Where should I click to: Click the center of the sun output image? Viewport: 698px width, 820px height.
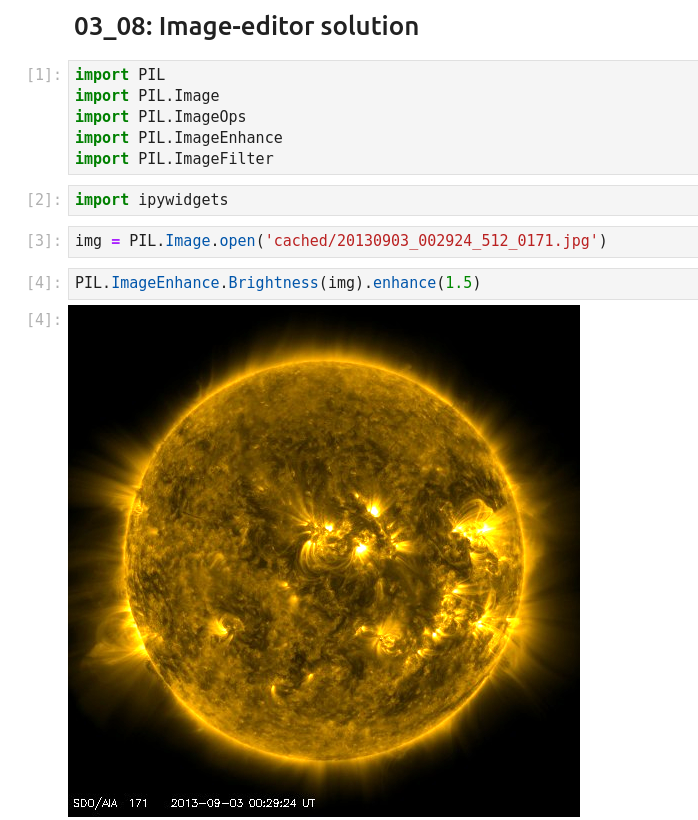tap(324, 561)
